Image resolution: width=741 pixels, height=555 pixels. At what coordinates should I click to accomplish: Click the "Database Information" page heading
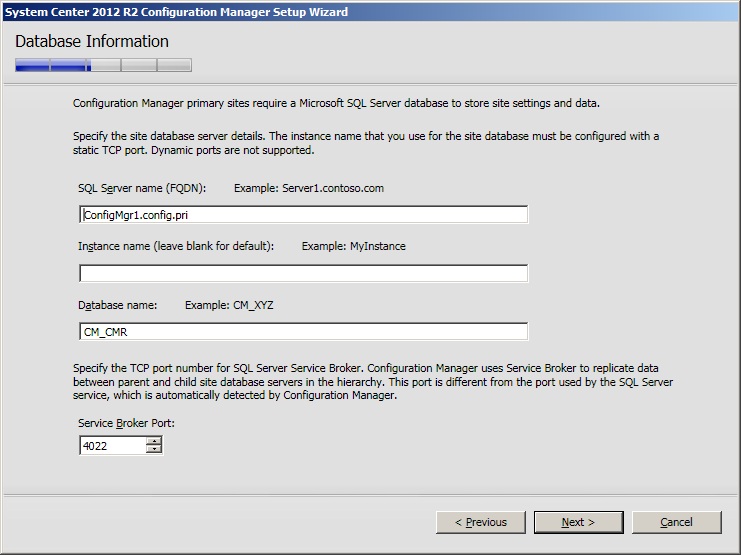coord(92,42)
